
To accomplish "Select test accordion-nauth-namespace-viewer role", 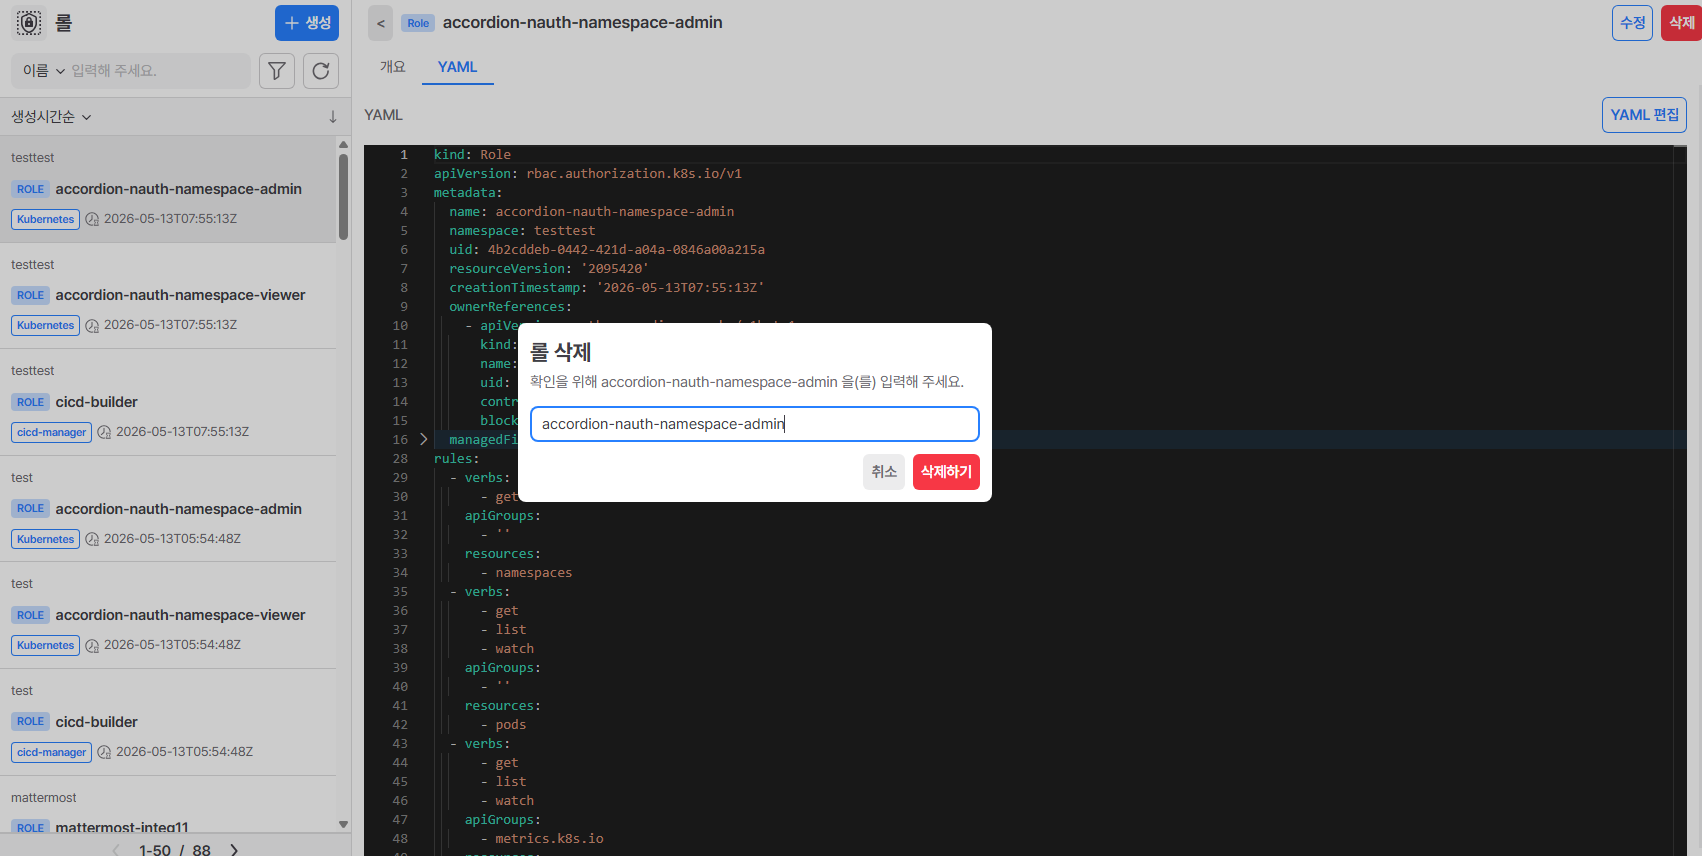I will [168, 615].
